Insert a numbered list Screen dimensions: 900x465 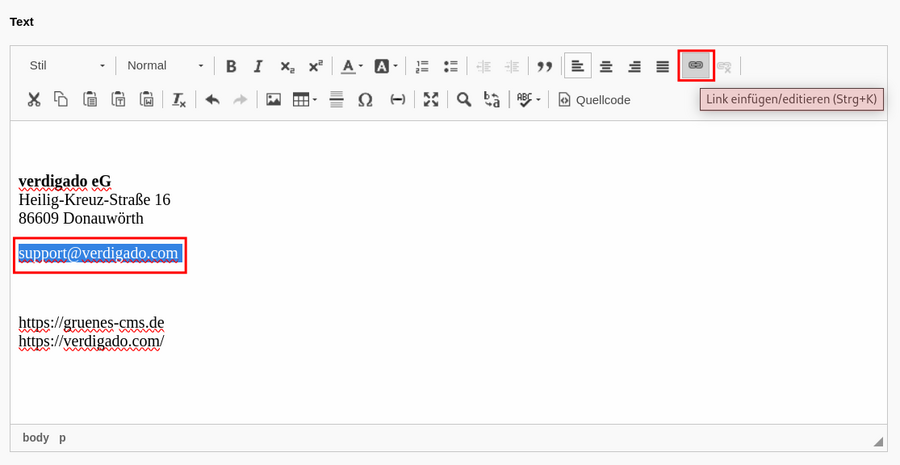422,66
